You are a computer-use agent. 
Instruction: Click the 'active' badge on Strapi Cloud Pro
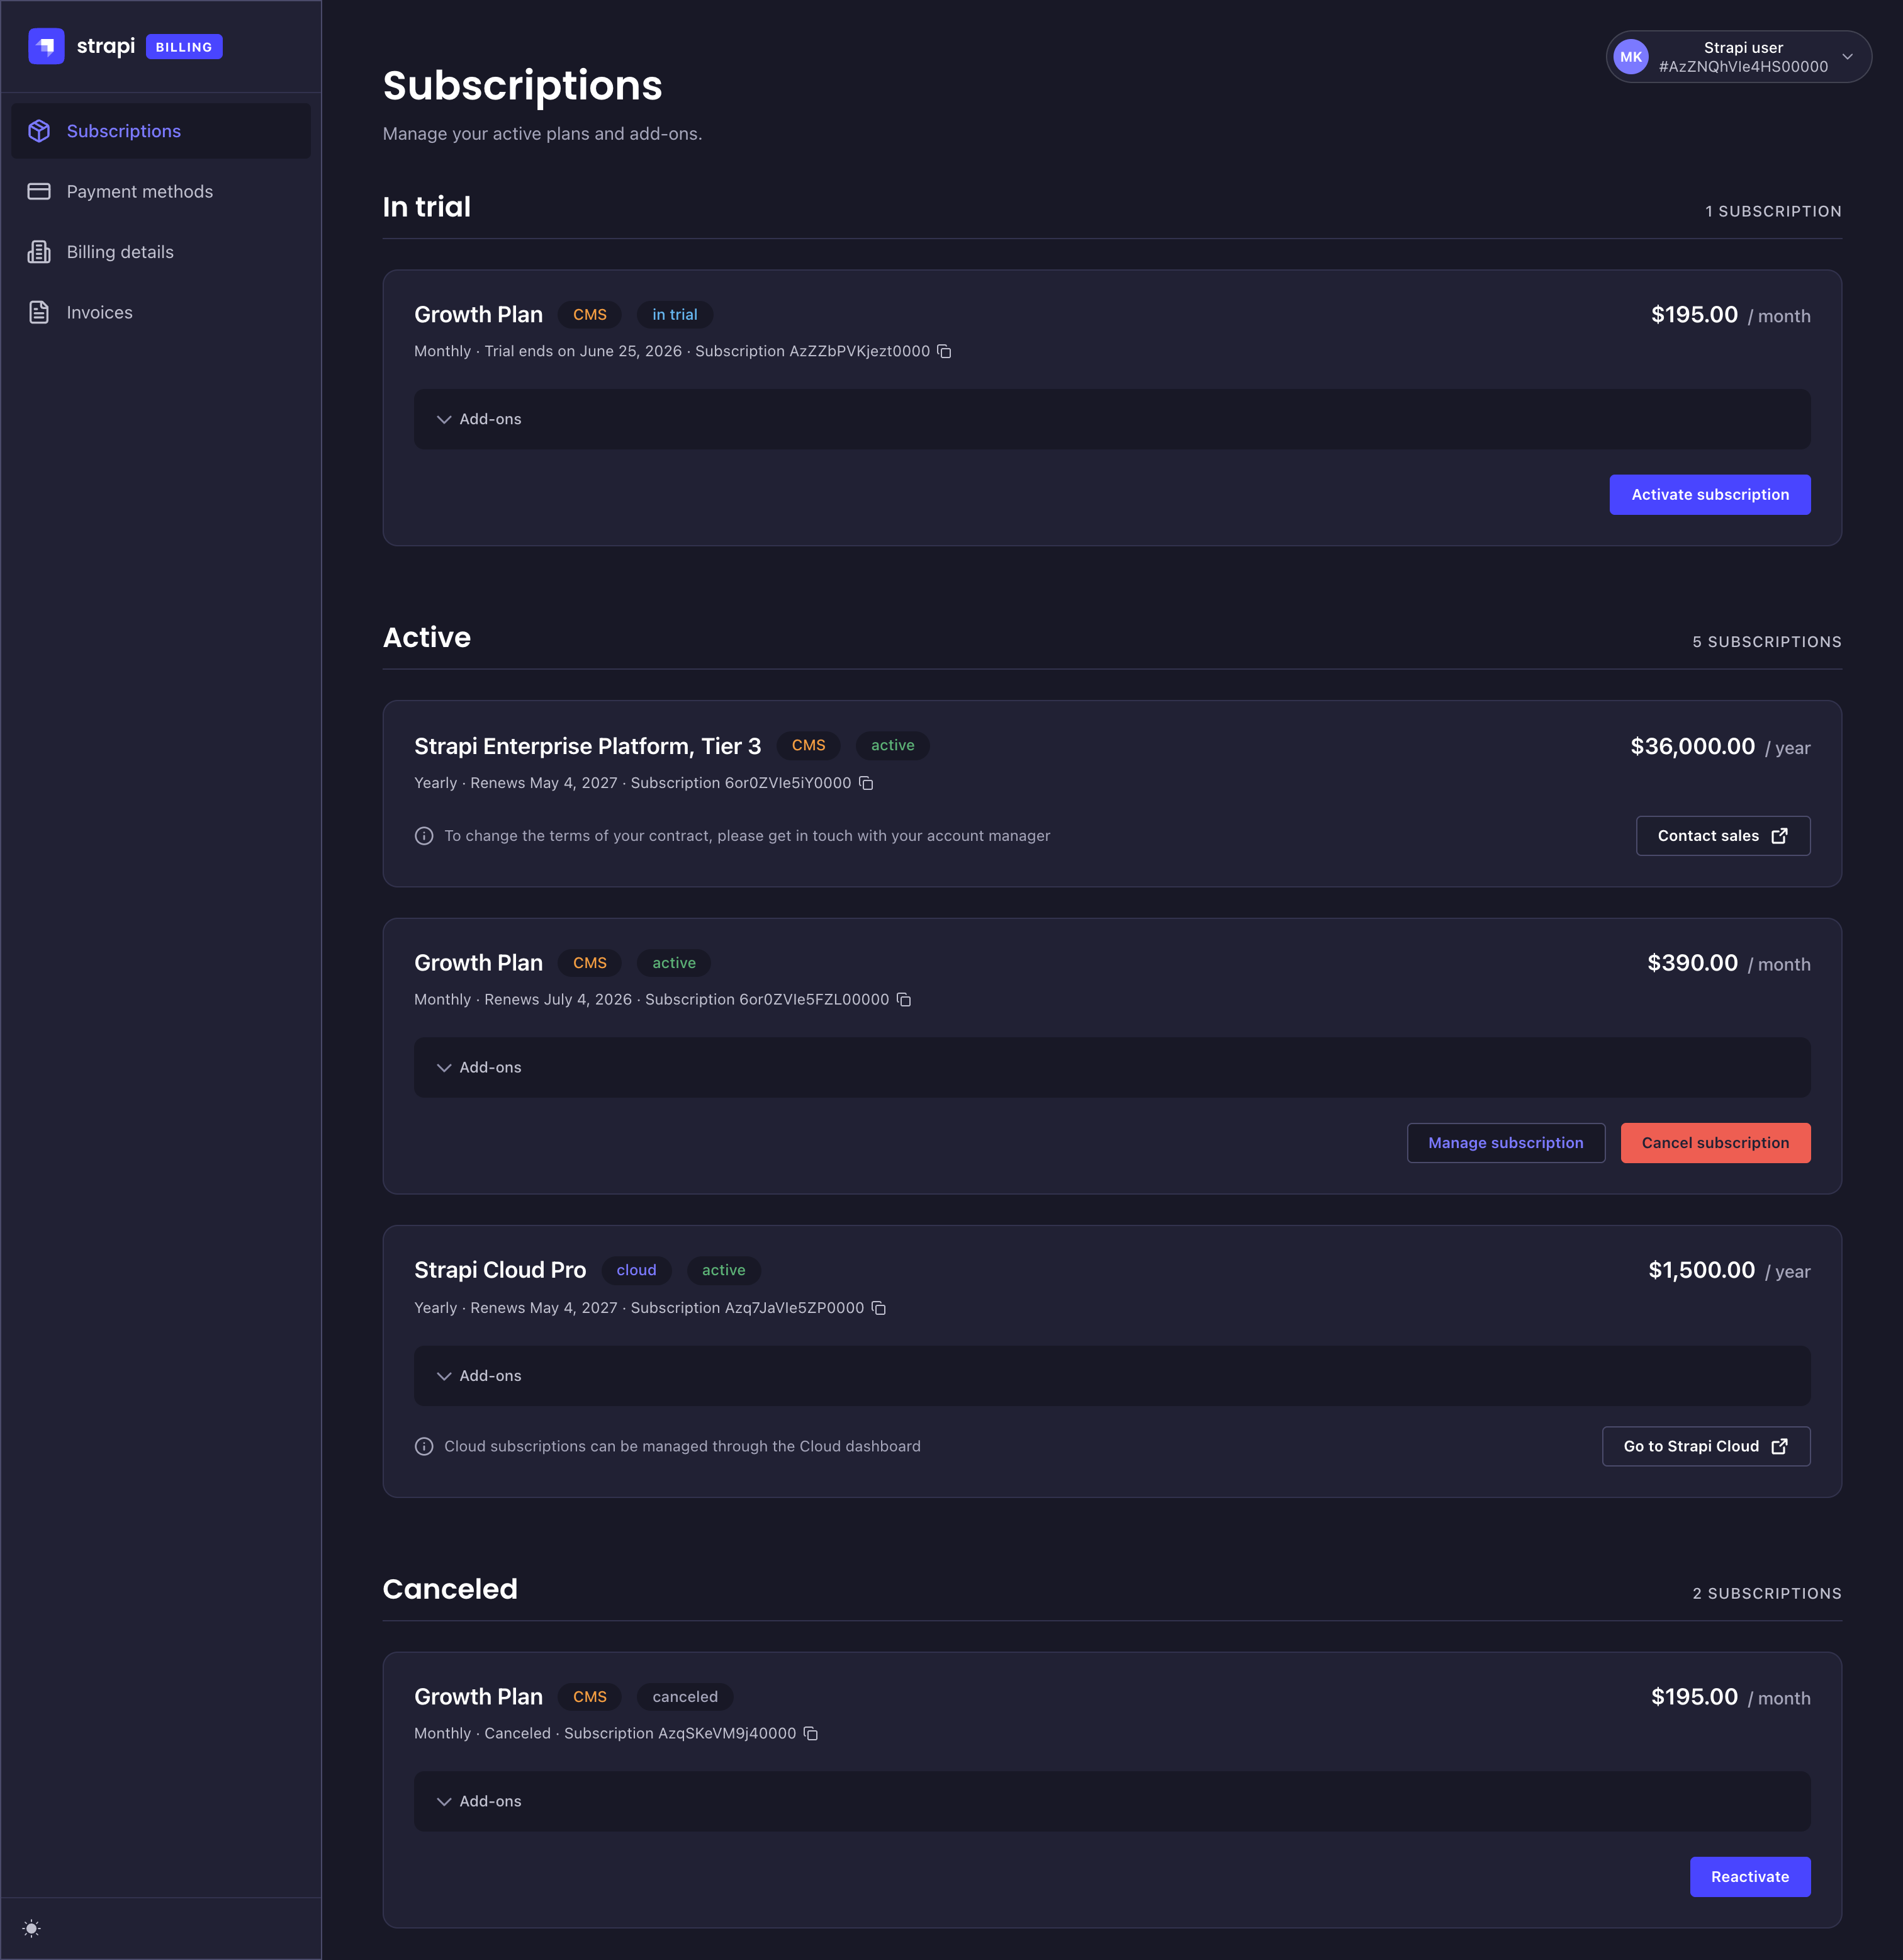coord(723,1270)
